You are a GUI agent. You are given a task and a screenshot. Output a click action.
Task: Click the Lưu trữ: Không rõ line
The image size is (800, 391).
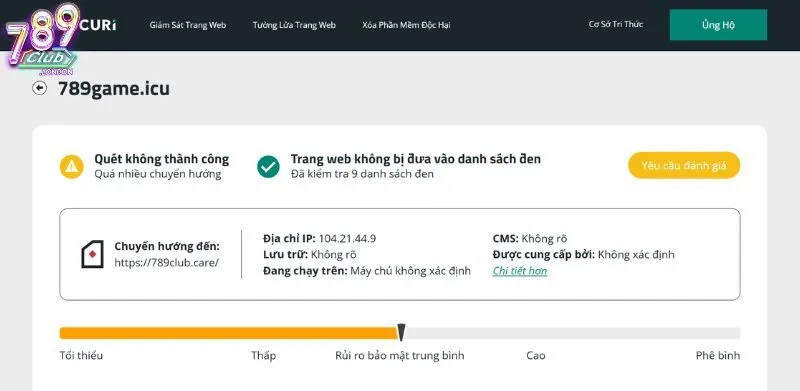tap(310, 255)
